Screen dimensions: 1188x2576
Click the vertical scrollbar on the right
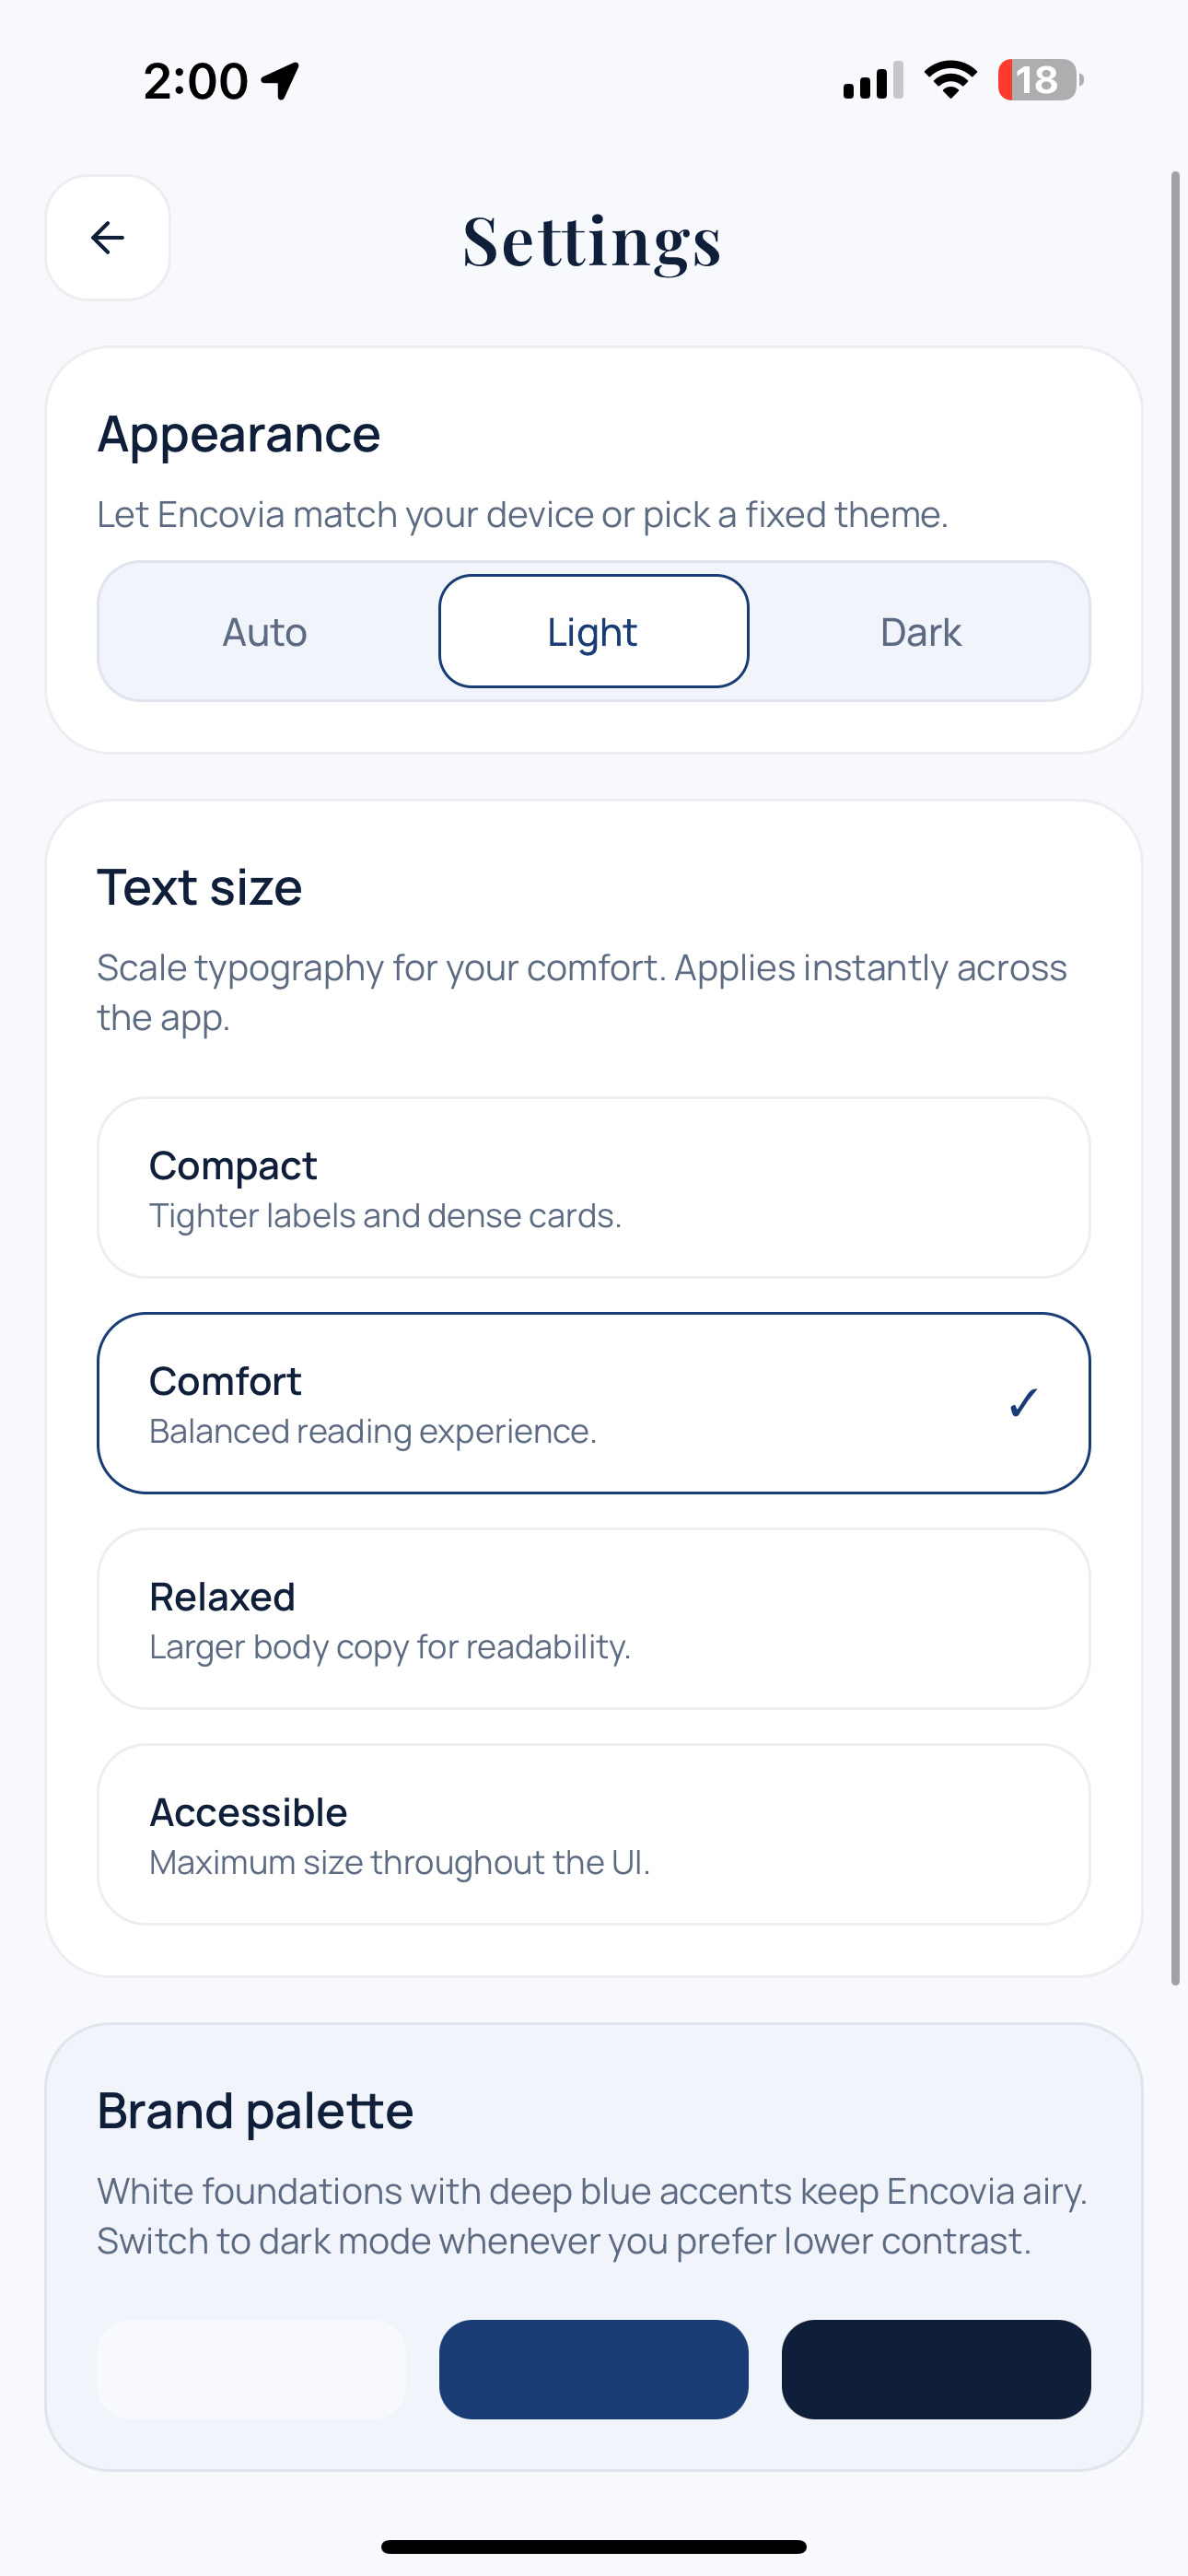[x=1176, y=1078]
